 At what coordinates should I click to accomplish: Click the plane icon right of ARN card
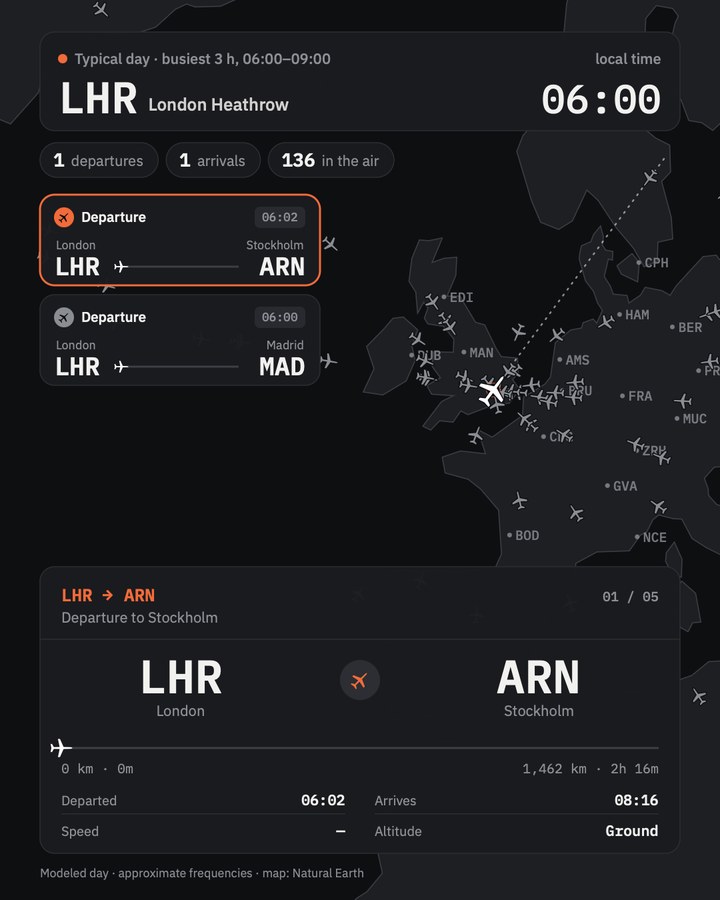point(330,243)
